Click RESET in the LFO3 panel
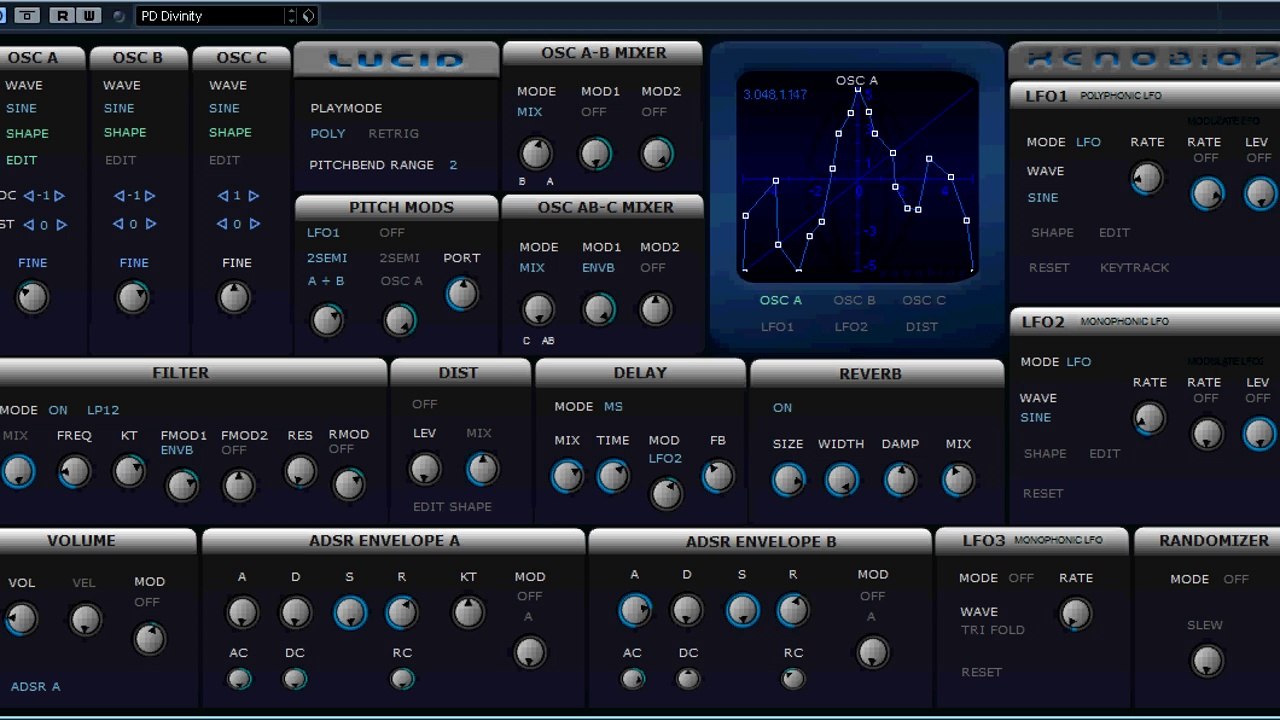Viewport: 1280px width, 720px height. pos(981,672)
